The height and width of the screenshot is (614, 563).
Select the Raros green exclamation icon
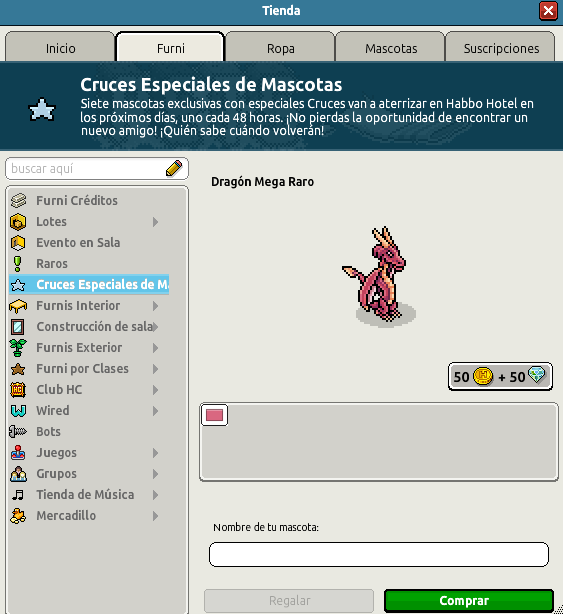(18, 264)
